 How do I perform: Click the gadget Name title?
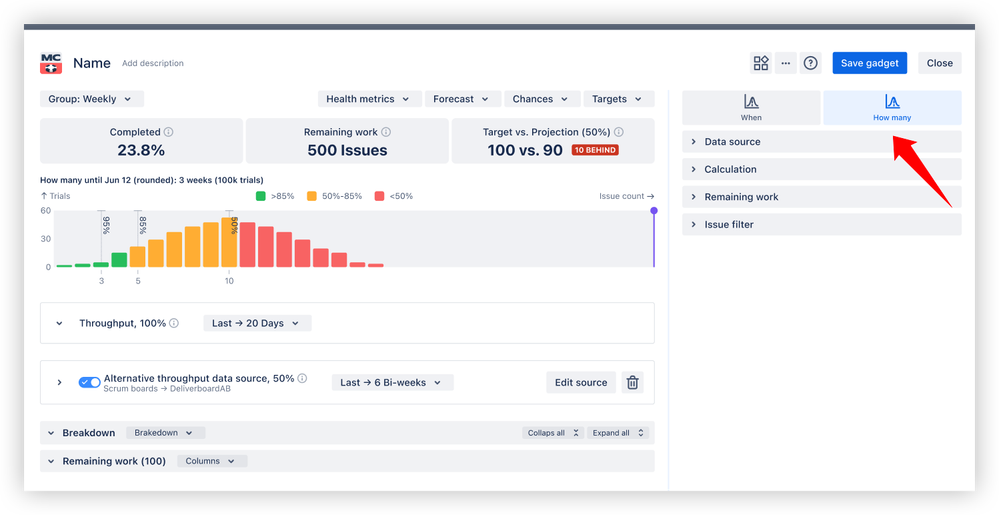(x=92, y=63)
